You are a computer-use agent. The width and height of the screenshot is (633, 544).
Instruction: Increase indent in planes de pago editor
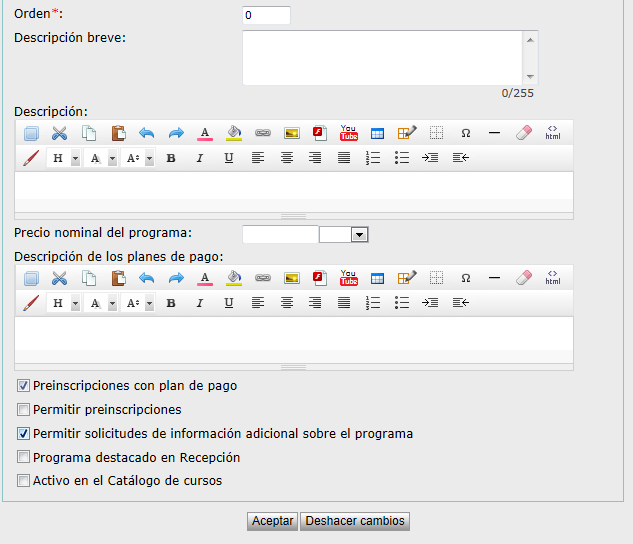(x=430, y=303)
